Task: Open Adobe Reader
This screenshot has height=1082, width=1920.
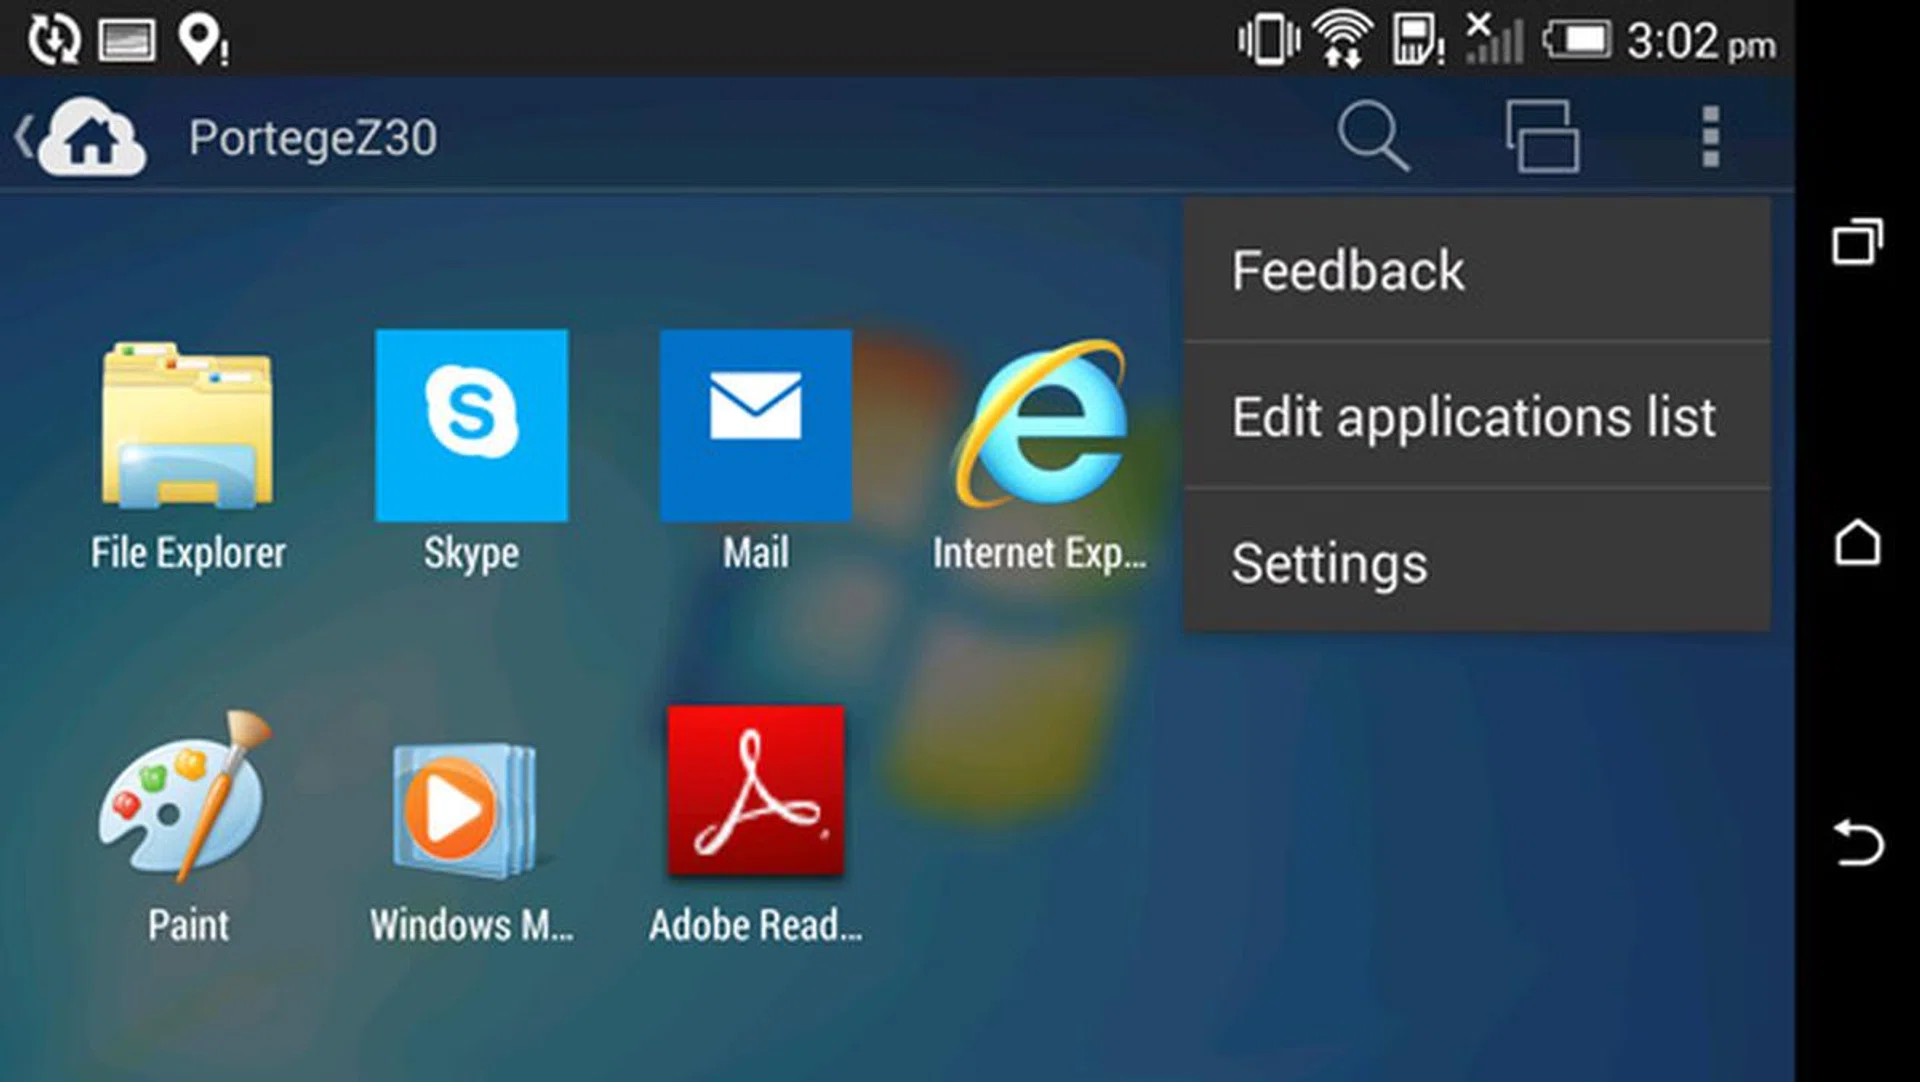Action: click(755, 790)
